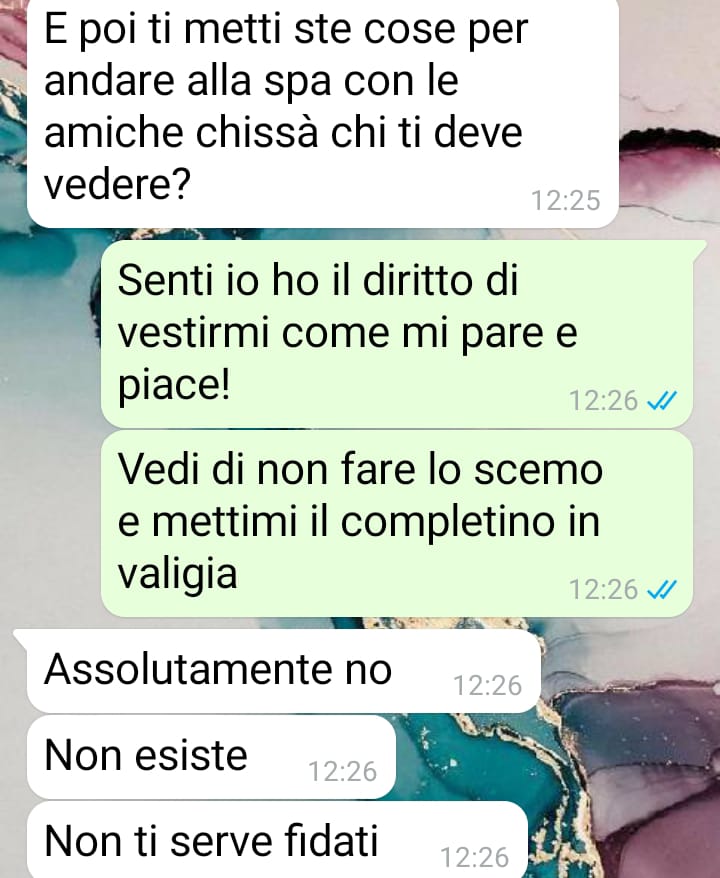Tap the 'Non esiste' message bubble
This screenshot has height=878, width=720.
click(211, 757)
